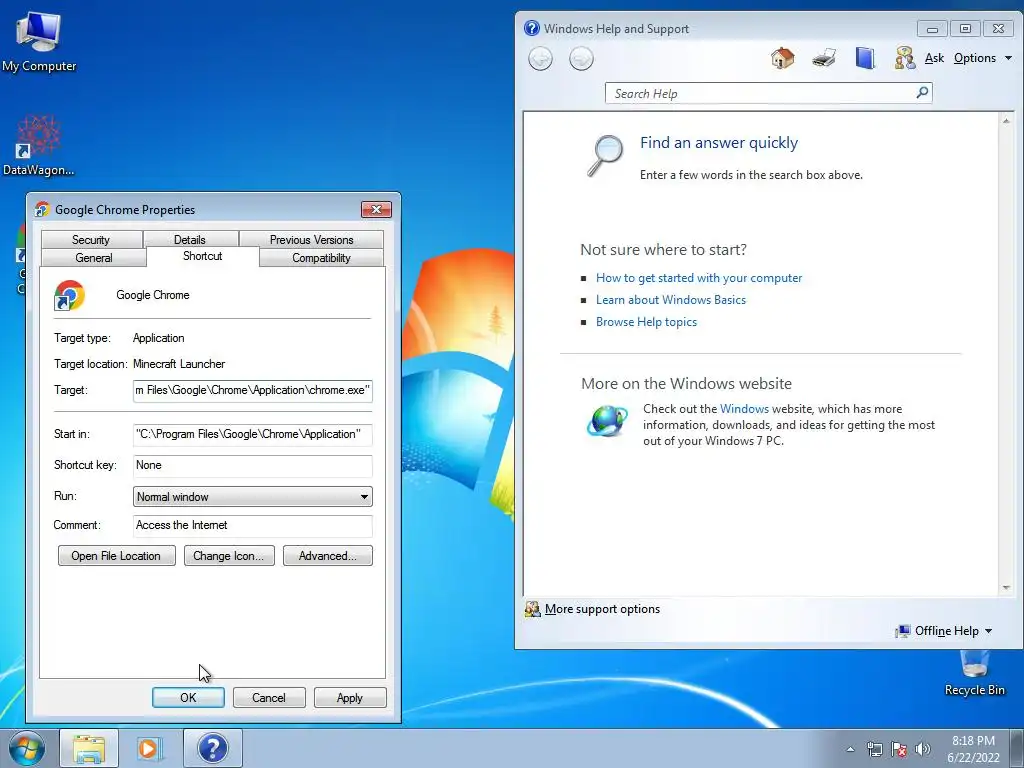1024x768 pixels.
Task: Click the Comment field
Action: [x=253, y=526]
